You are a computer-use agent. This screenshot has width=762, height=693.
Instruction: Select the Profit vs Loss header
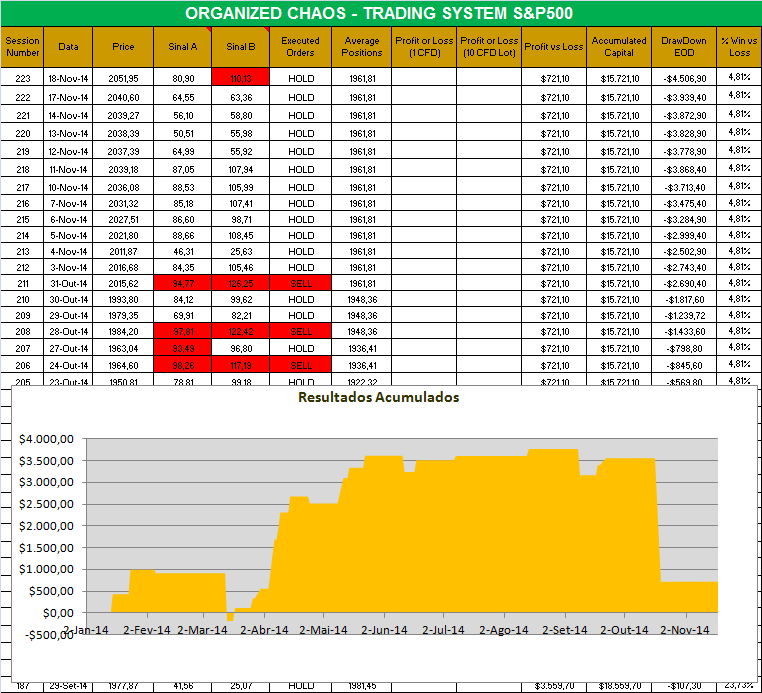tap(554, 47)
